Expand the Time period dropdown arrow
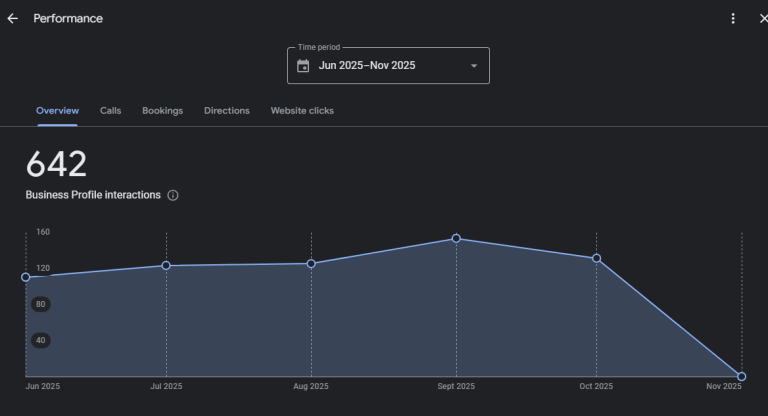This screenshot has width=768, height=416. 473,66
